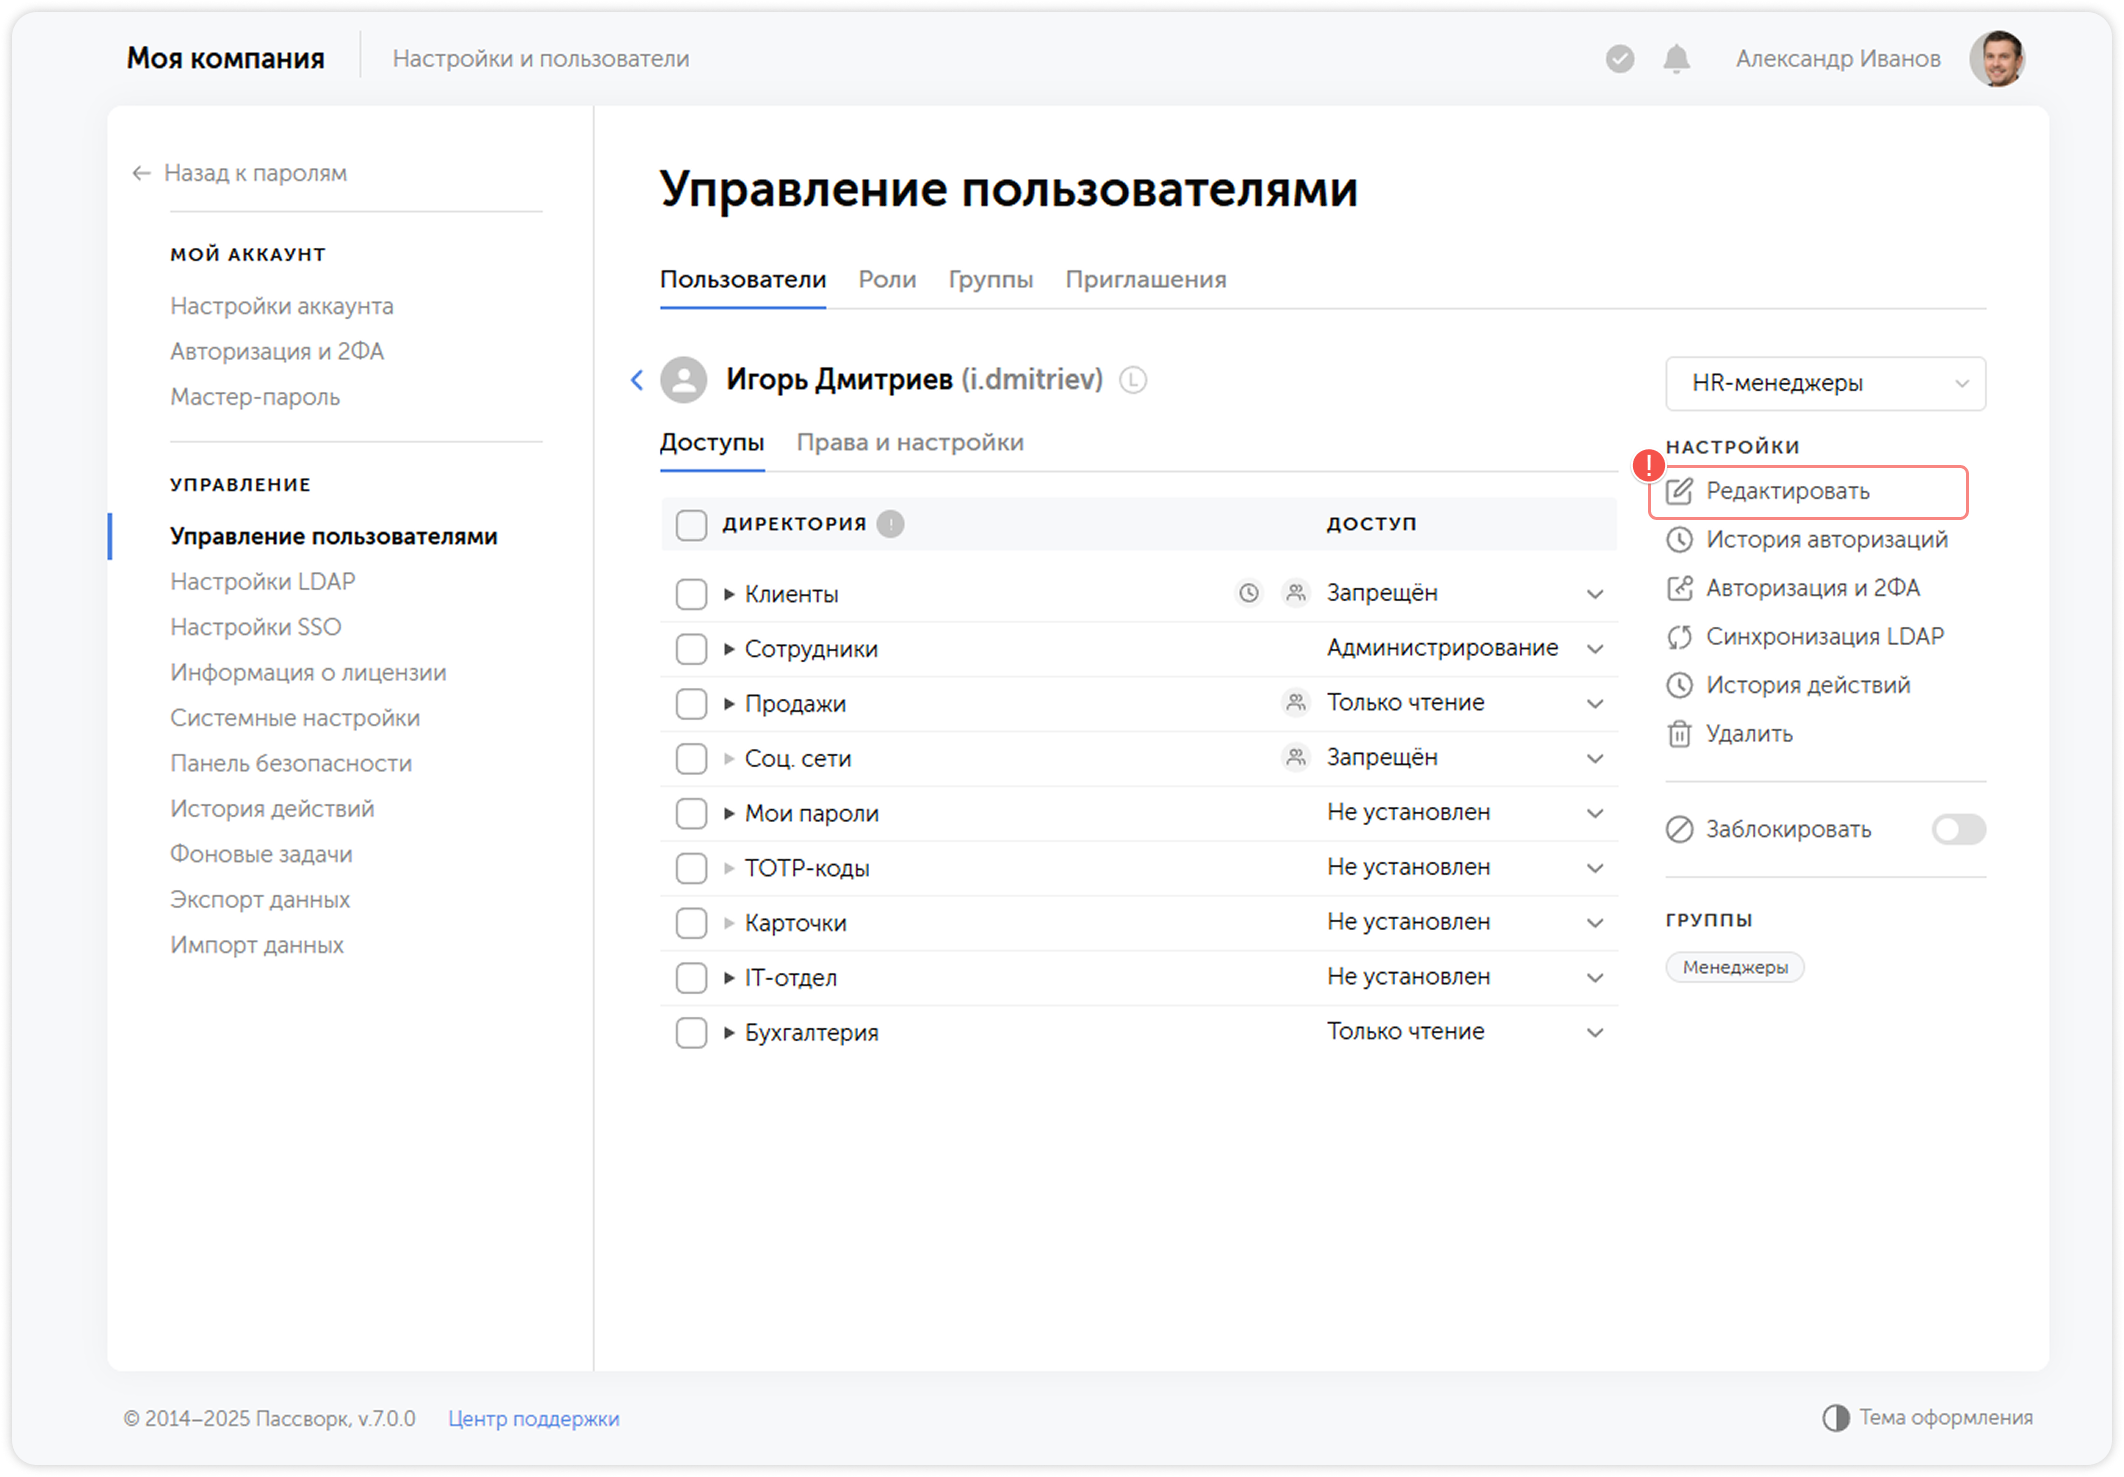Open Информация о лицензии in sidebar
2124x1477 pixels.
coord(308,673)
